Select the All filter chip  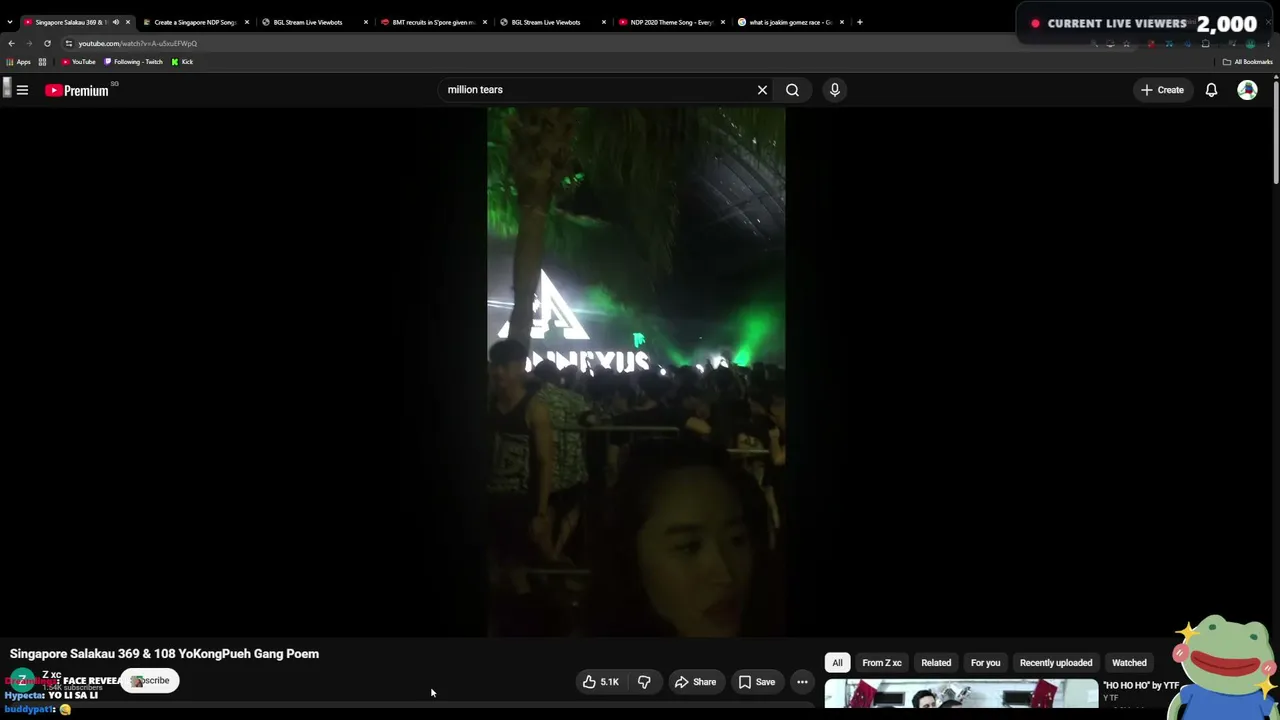coord(837,663)
